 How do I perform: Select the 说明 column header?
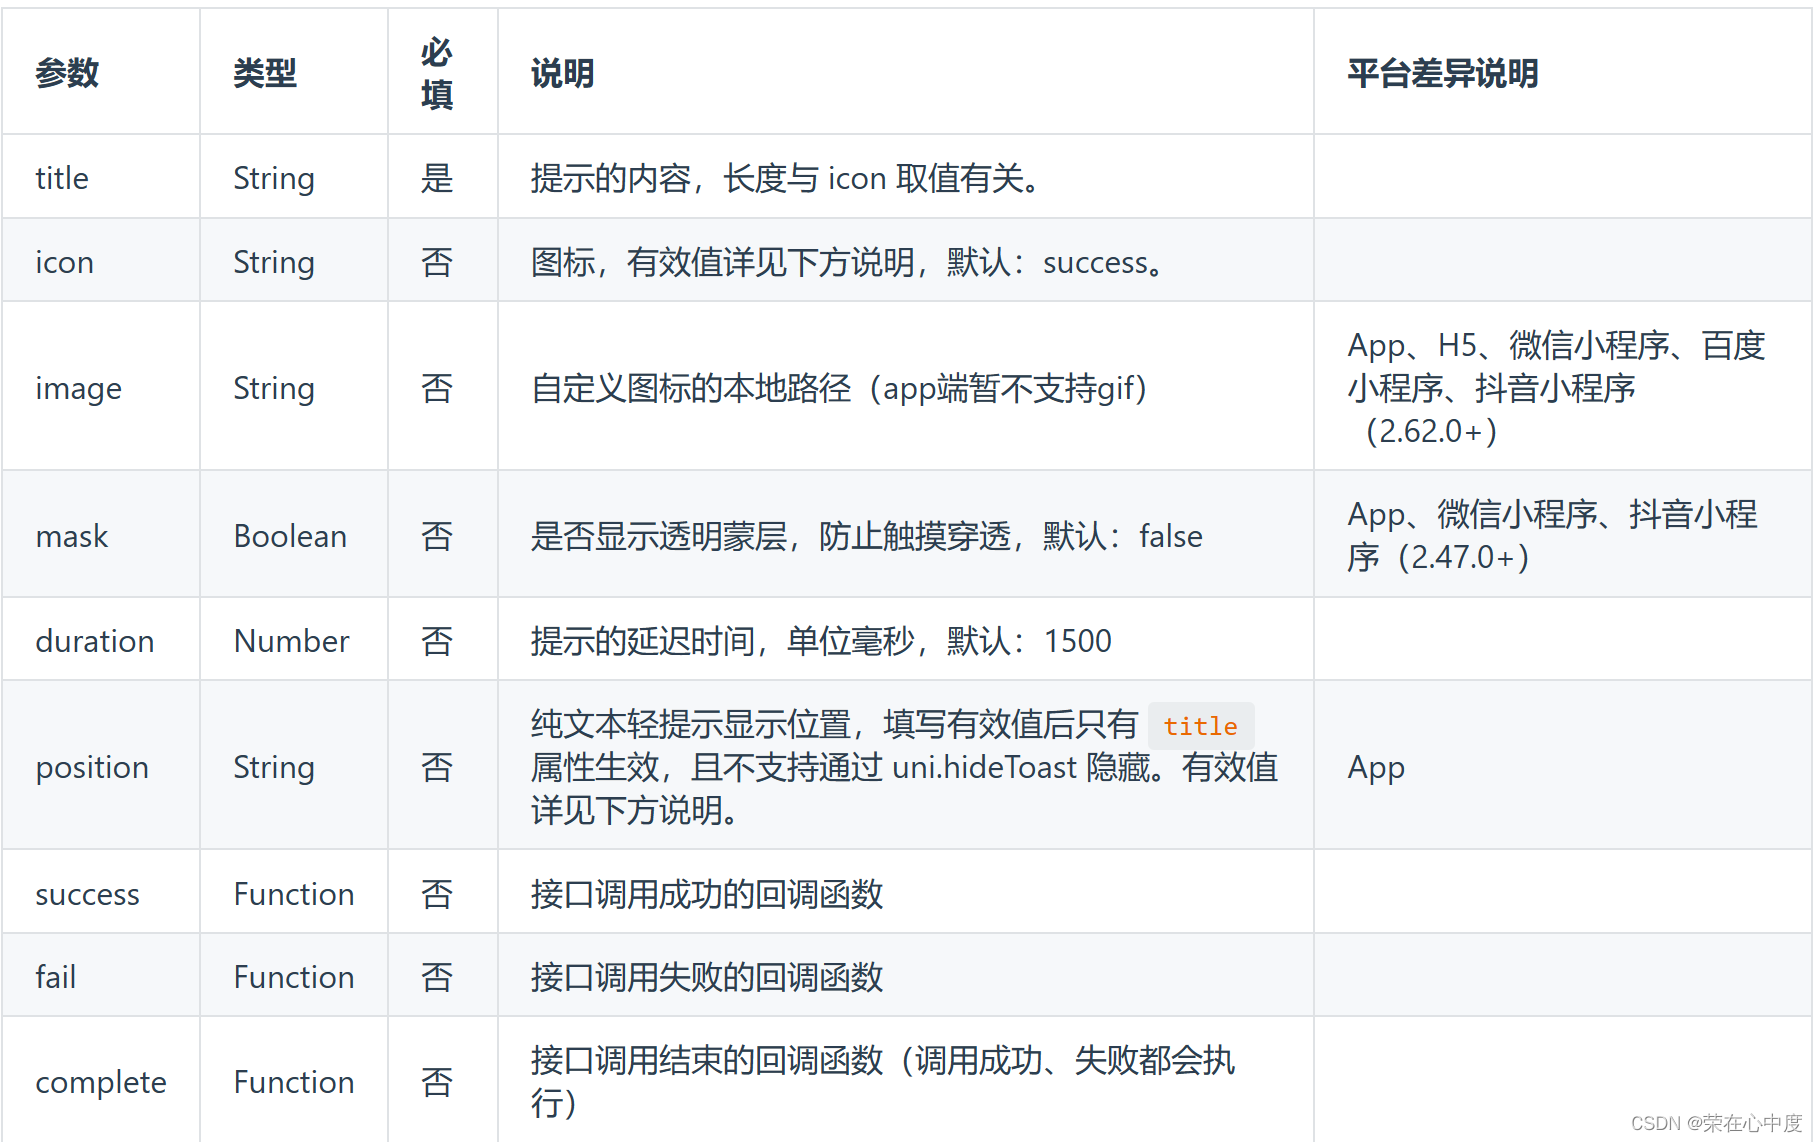click(561, 73)
